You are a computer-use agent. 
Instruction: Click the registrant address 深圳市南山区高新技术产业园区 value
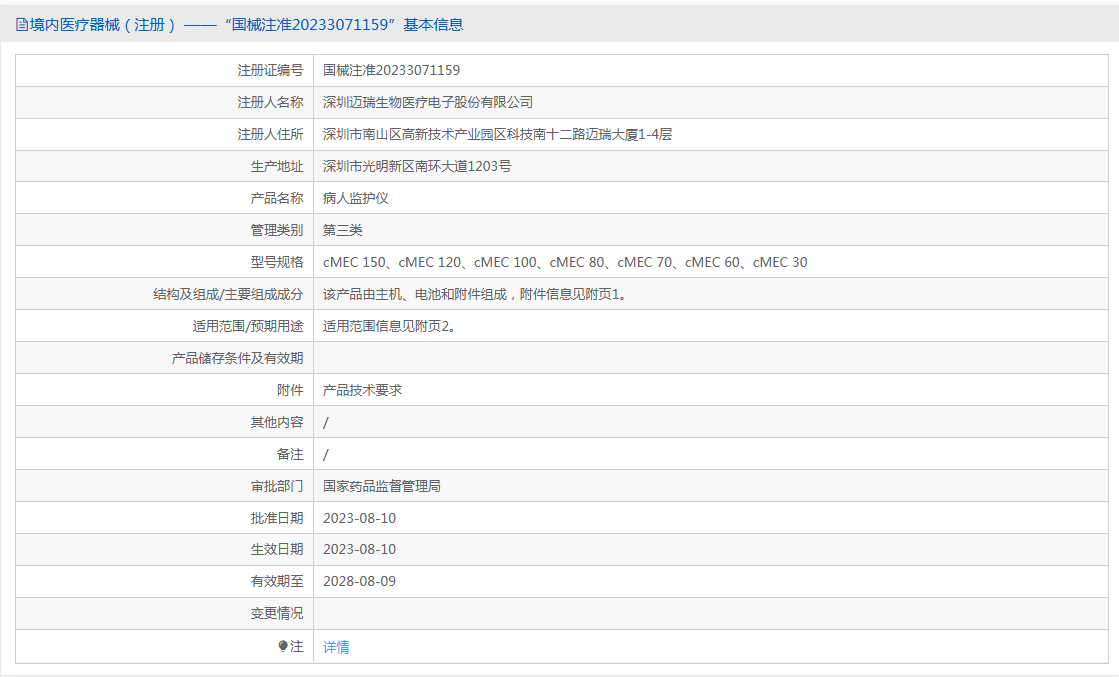click(497, 135)
